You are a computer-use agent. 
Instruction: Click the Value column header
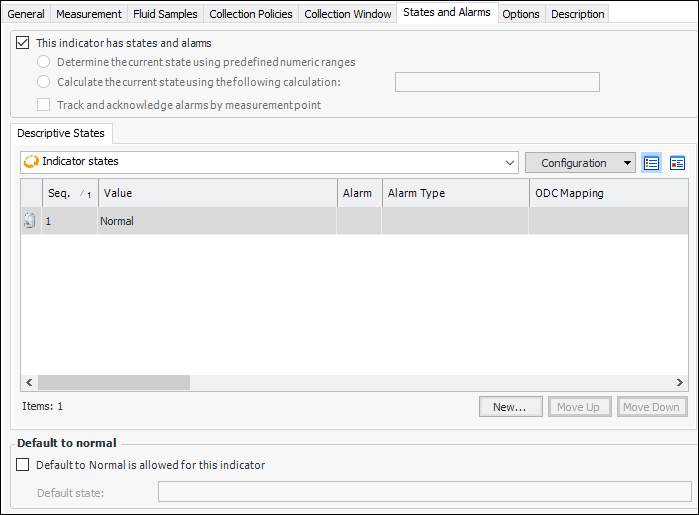[x=218, y=193]
